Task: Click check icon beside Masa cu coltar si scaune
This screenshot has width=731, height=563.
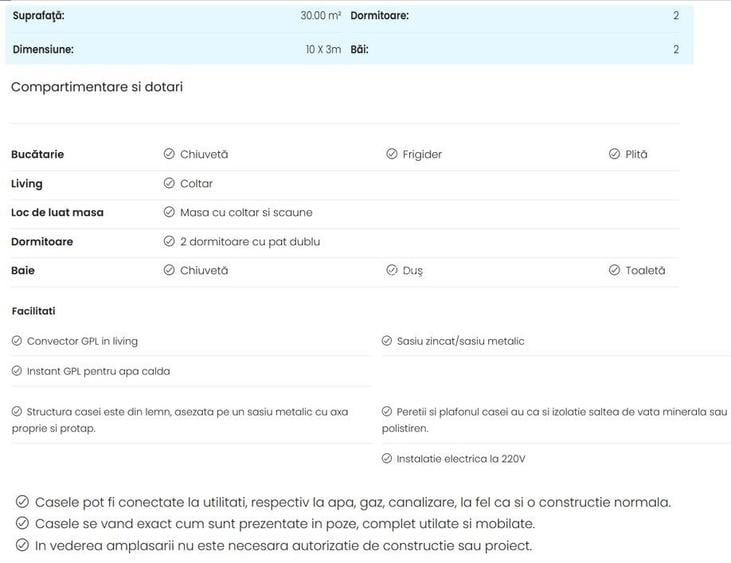Action: point(169,212)
